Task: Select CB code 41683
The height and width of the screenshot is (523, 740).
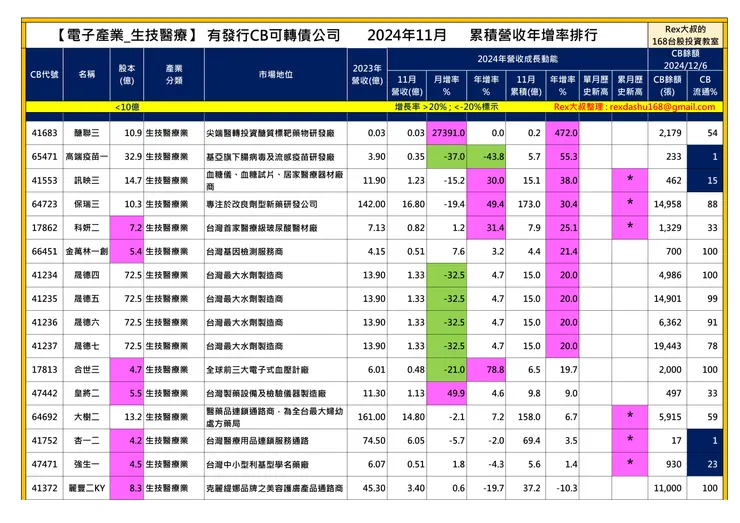Action: [44, 133]
